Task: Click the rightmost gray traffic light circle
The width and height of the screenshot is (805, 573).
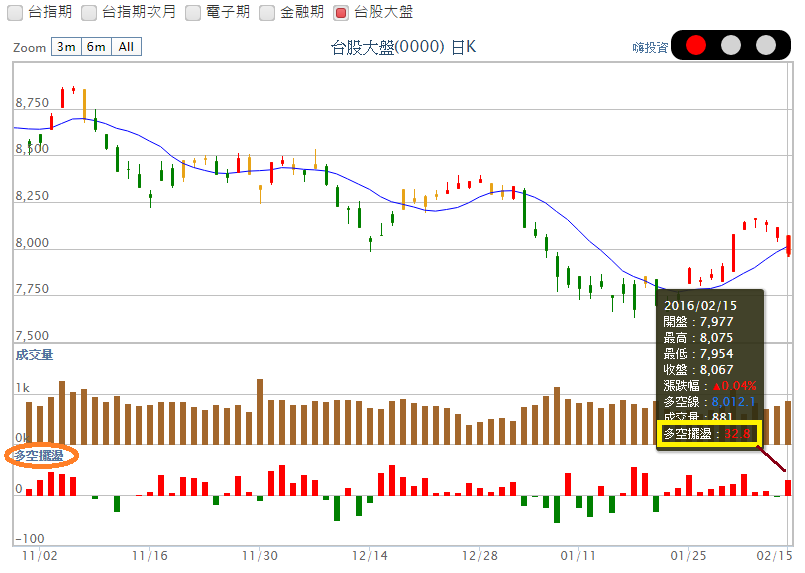Action: click(x=765, y=45)
